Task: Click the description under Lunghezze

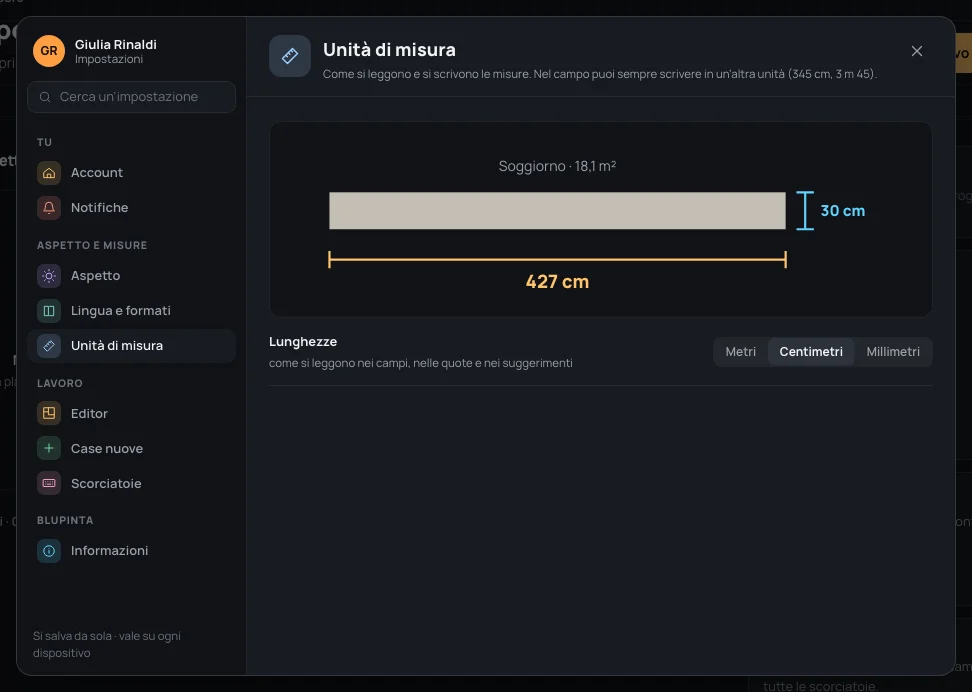Action: (x=421, y=363)
